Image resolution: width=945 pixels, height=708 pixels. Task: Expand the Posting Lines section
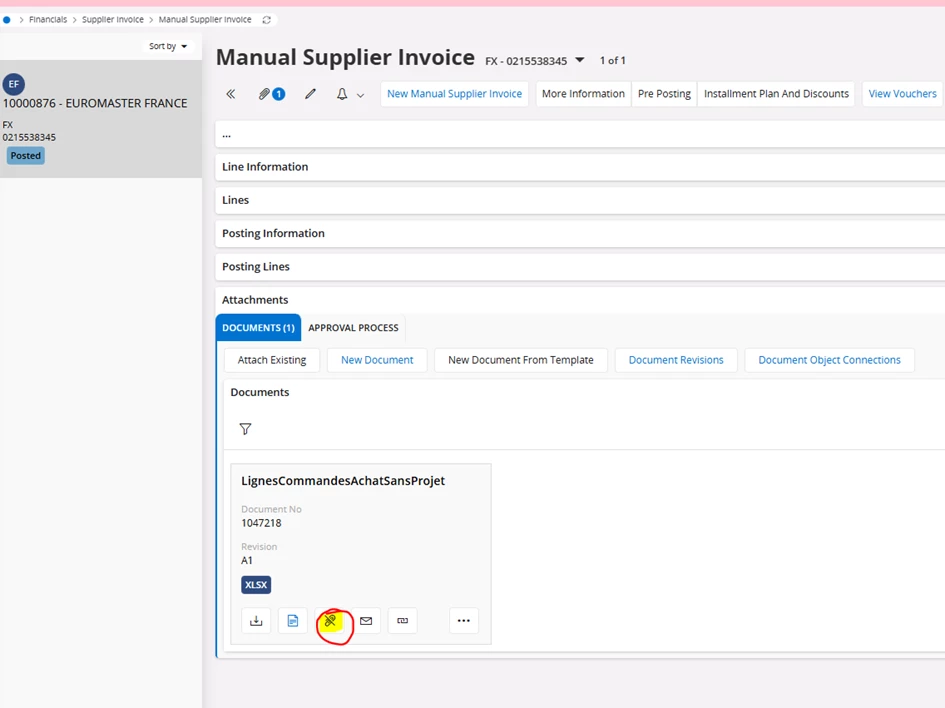(256, 267)
